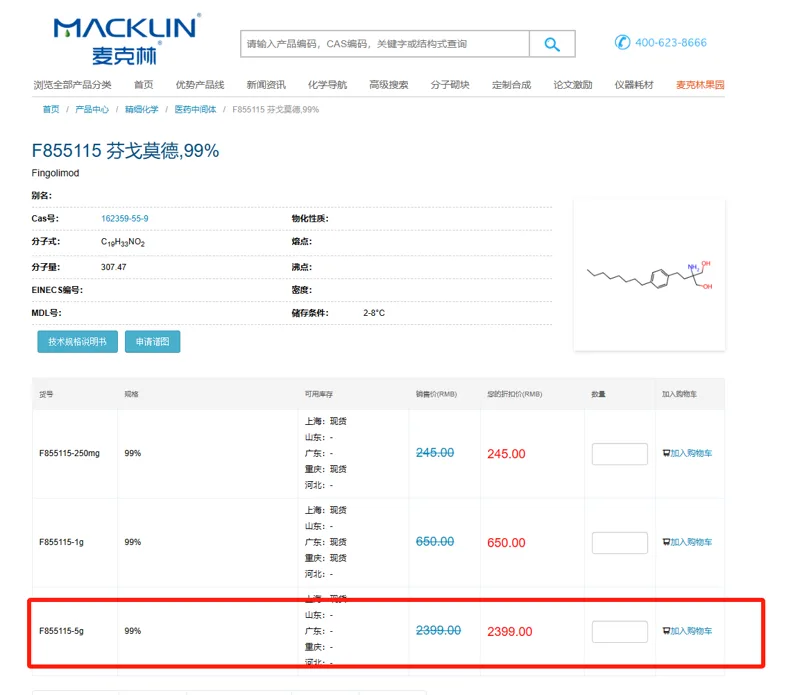Click 产品中心 breadcrumb link

(x=92, y=109)
